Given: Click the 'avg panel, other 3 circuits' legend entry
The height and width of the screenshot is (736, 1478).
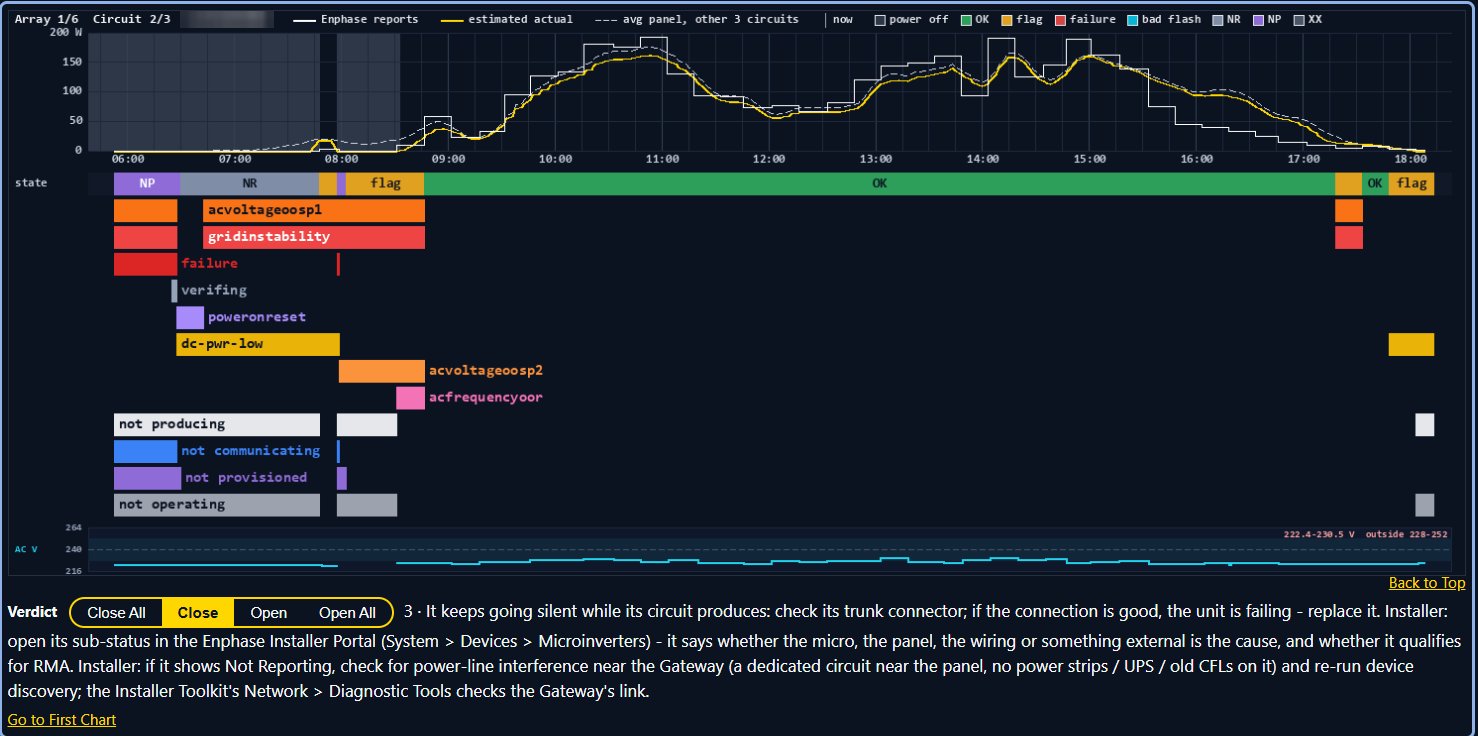Looking at the screenshot, I should pyautogui.click(x=697, y=19).
